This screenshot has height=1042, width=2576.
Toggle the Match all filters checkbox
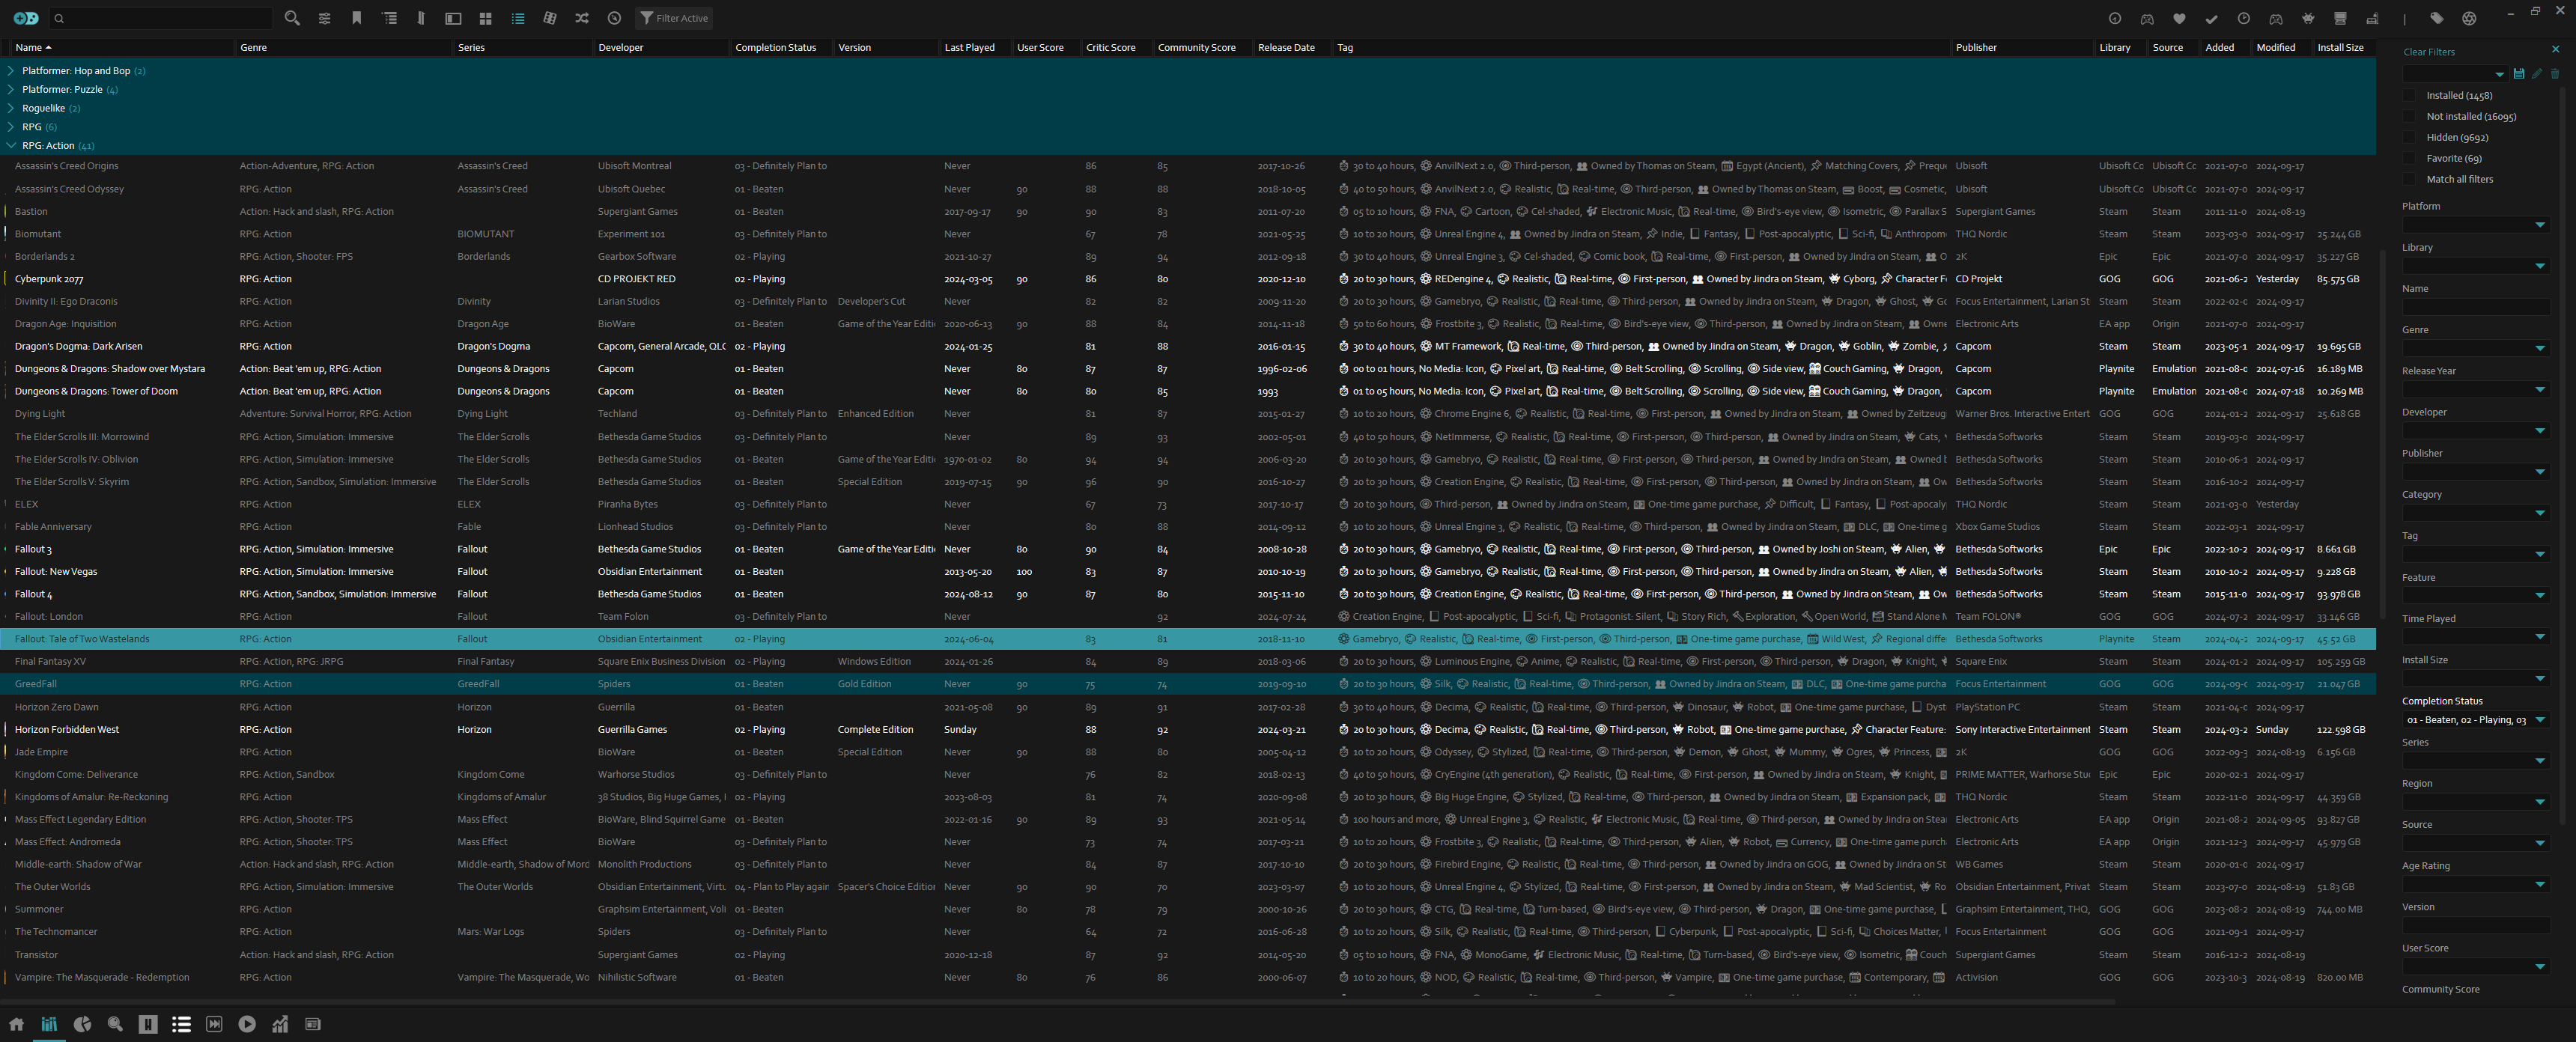[x=2409, y=179]
